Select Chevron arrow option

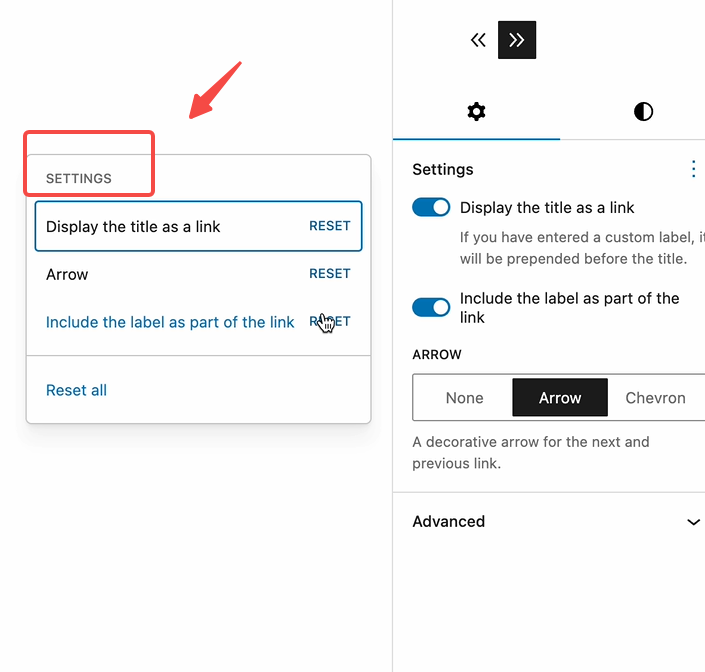point(655,398)
